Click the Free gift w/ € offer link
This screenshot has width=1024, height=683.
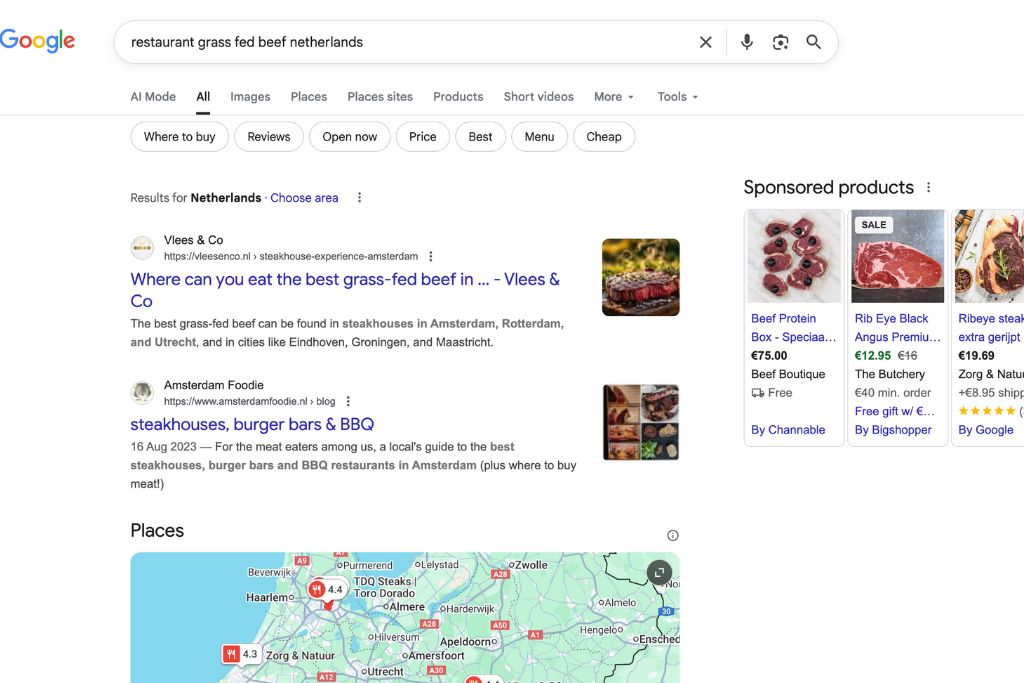(x=895, y=411)
